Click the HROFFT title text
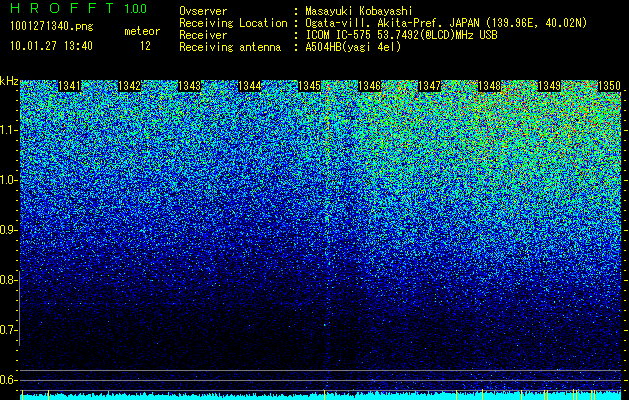Viewport: 629px width, 400px height. point(62,8)
